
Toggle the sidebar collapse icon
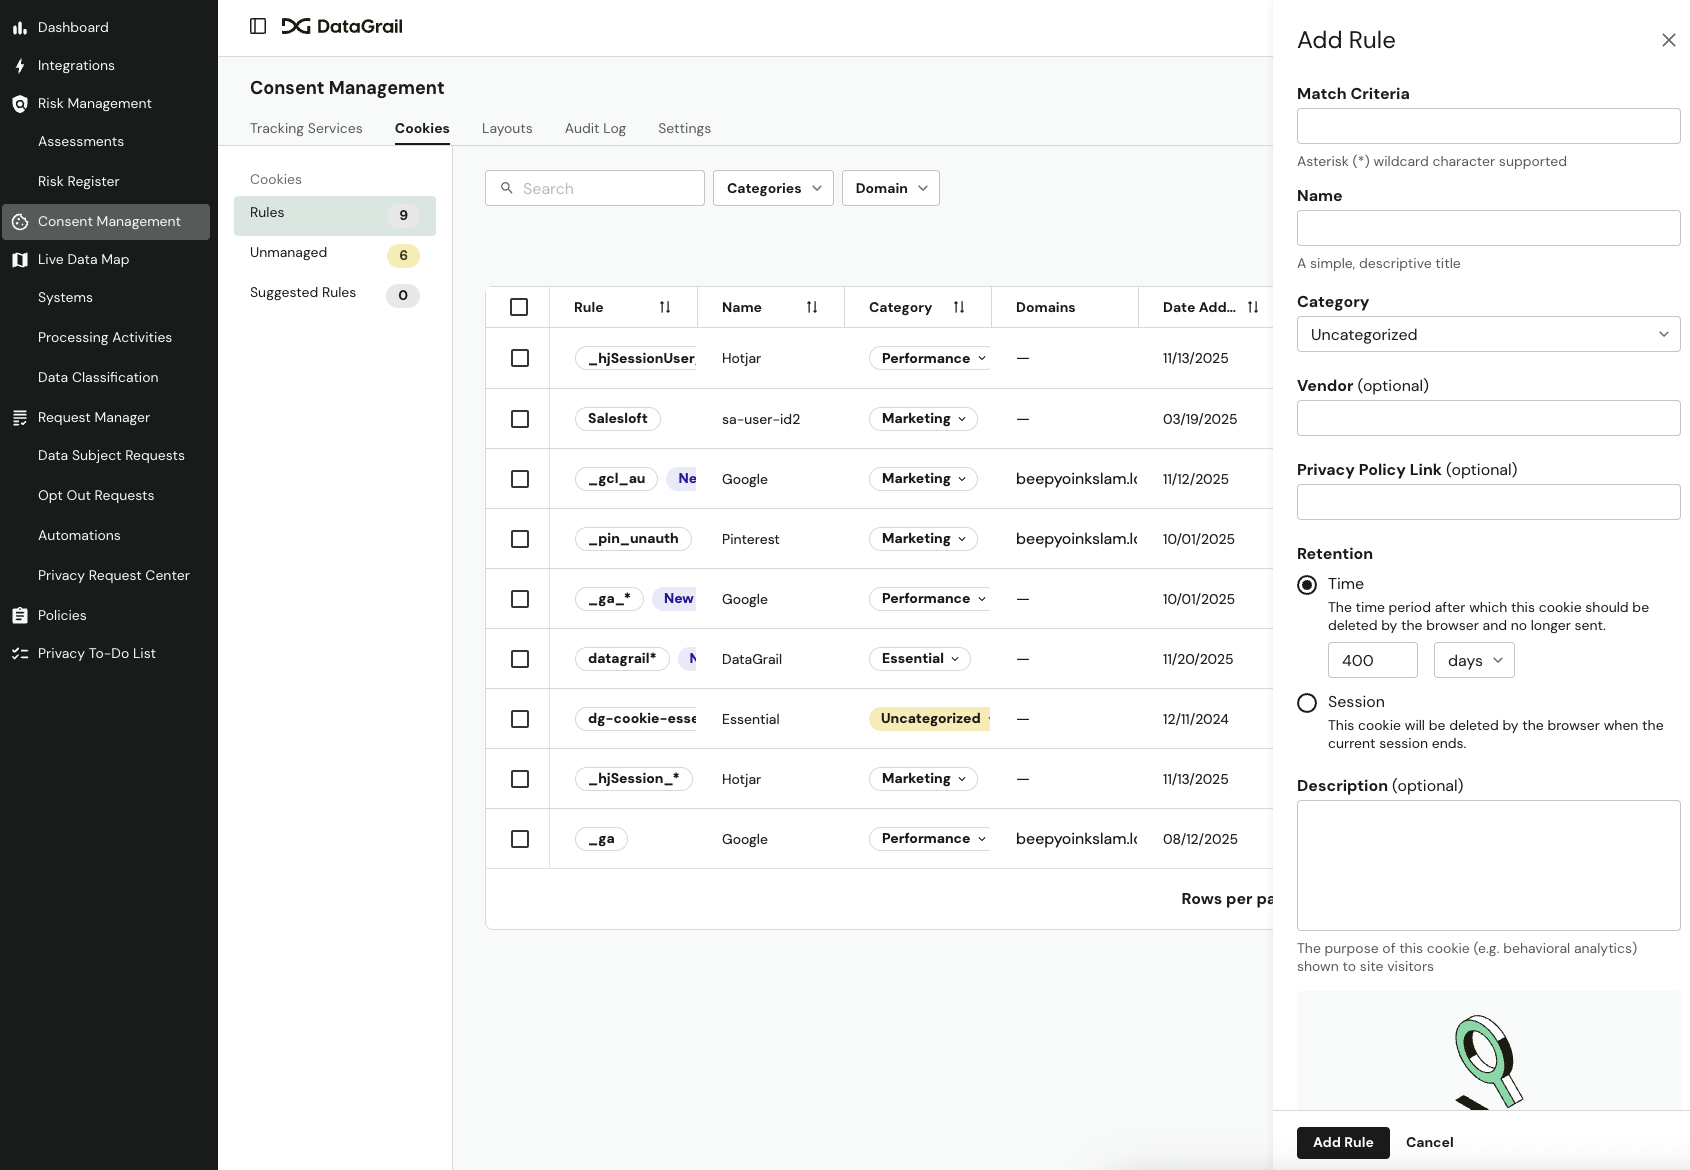258,27
